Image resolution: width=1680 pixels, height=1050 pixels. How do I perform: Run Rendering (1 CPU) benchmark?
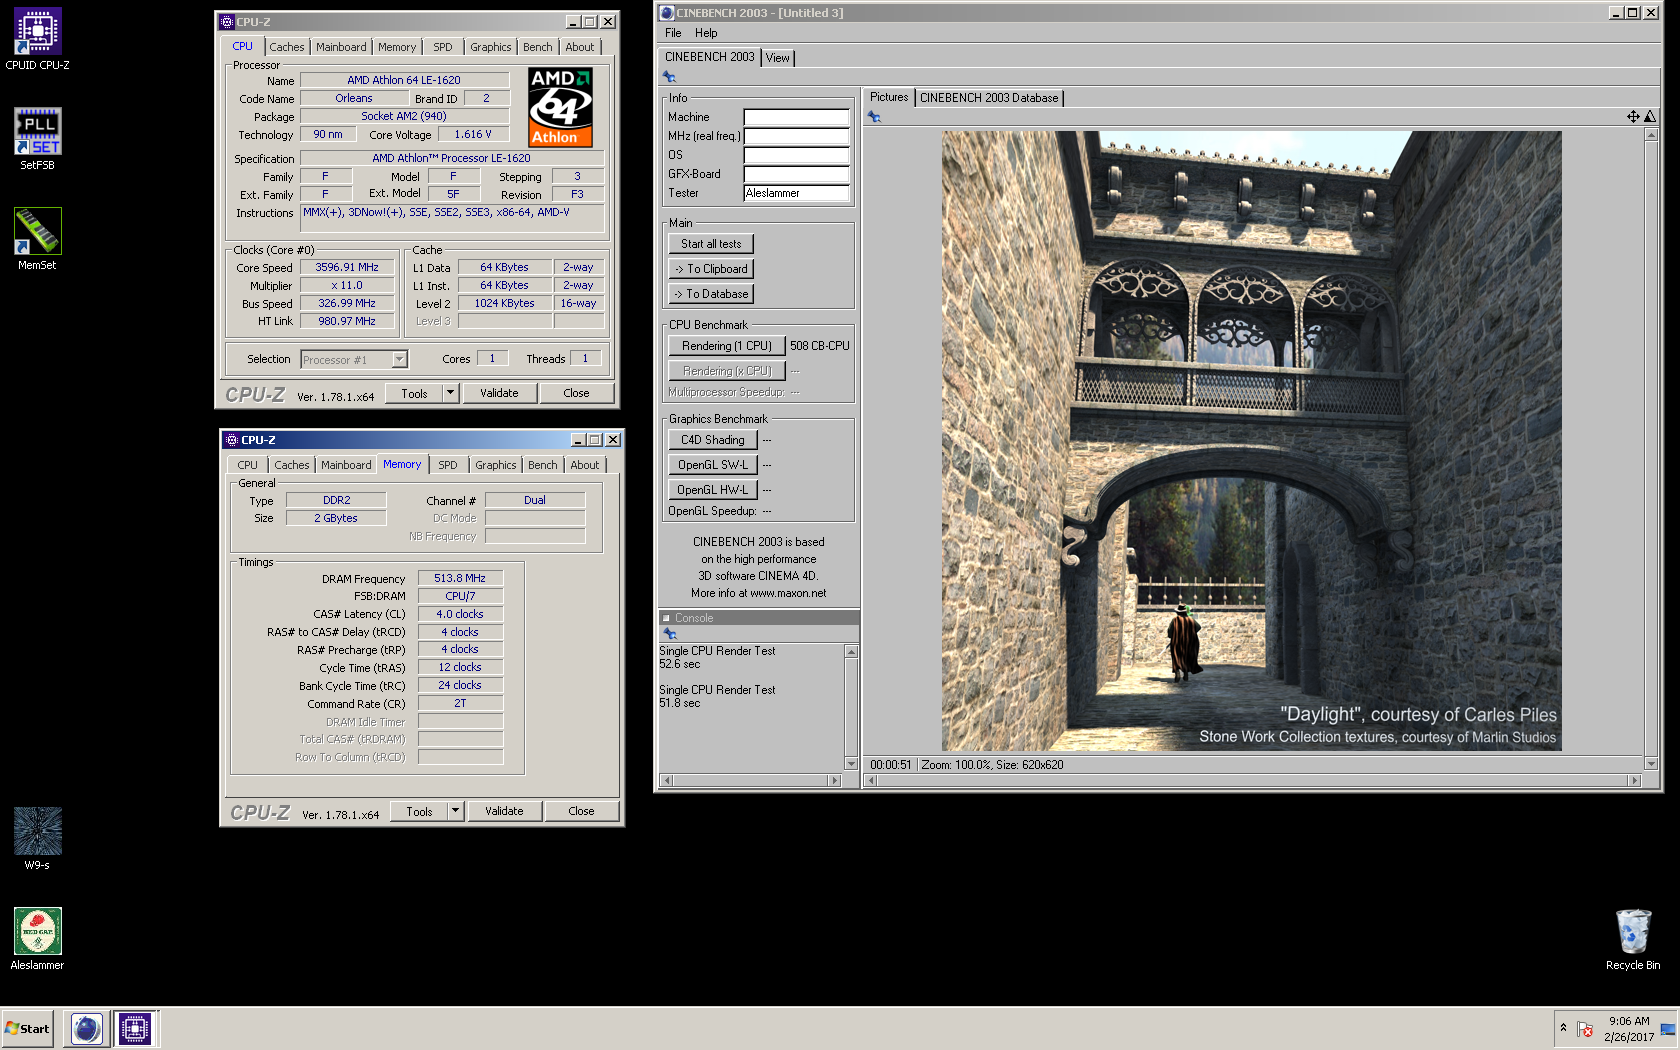pos(727,346)
